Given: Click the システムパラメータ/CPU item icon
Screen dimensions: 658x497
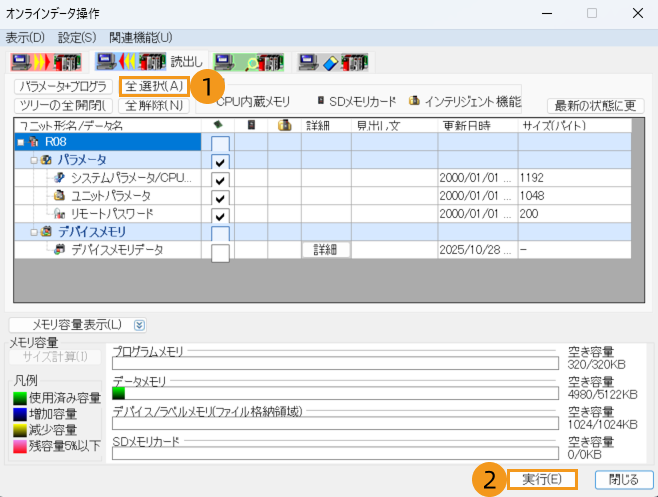Looking at the screenshot, I should pyautogui.click(x=59, y=178).
